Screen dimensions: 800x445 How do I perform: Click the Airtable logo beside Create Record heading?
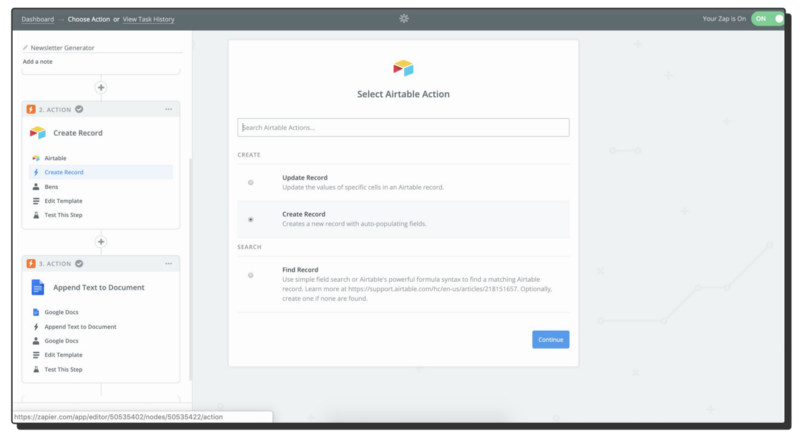point(38,133)
